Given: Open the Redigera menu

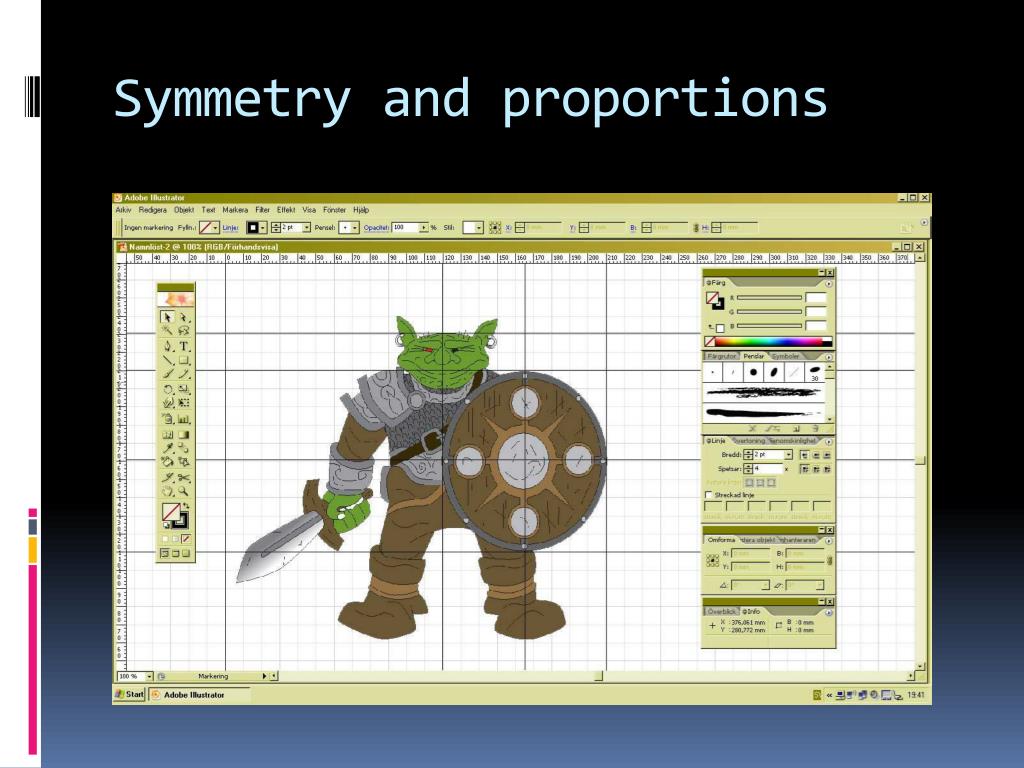Looking at the screenshot, I should pyautogui.click(x=152, y=210).
